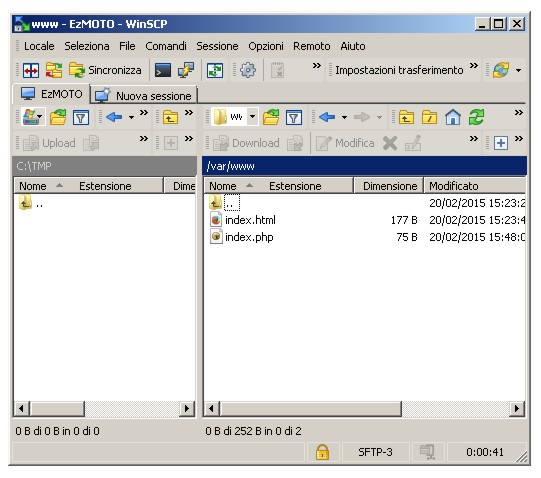
Task: Click the Download button
Action: pos(246,143)
